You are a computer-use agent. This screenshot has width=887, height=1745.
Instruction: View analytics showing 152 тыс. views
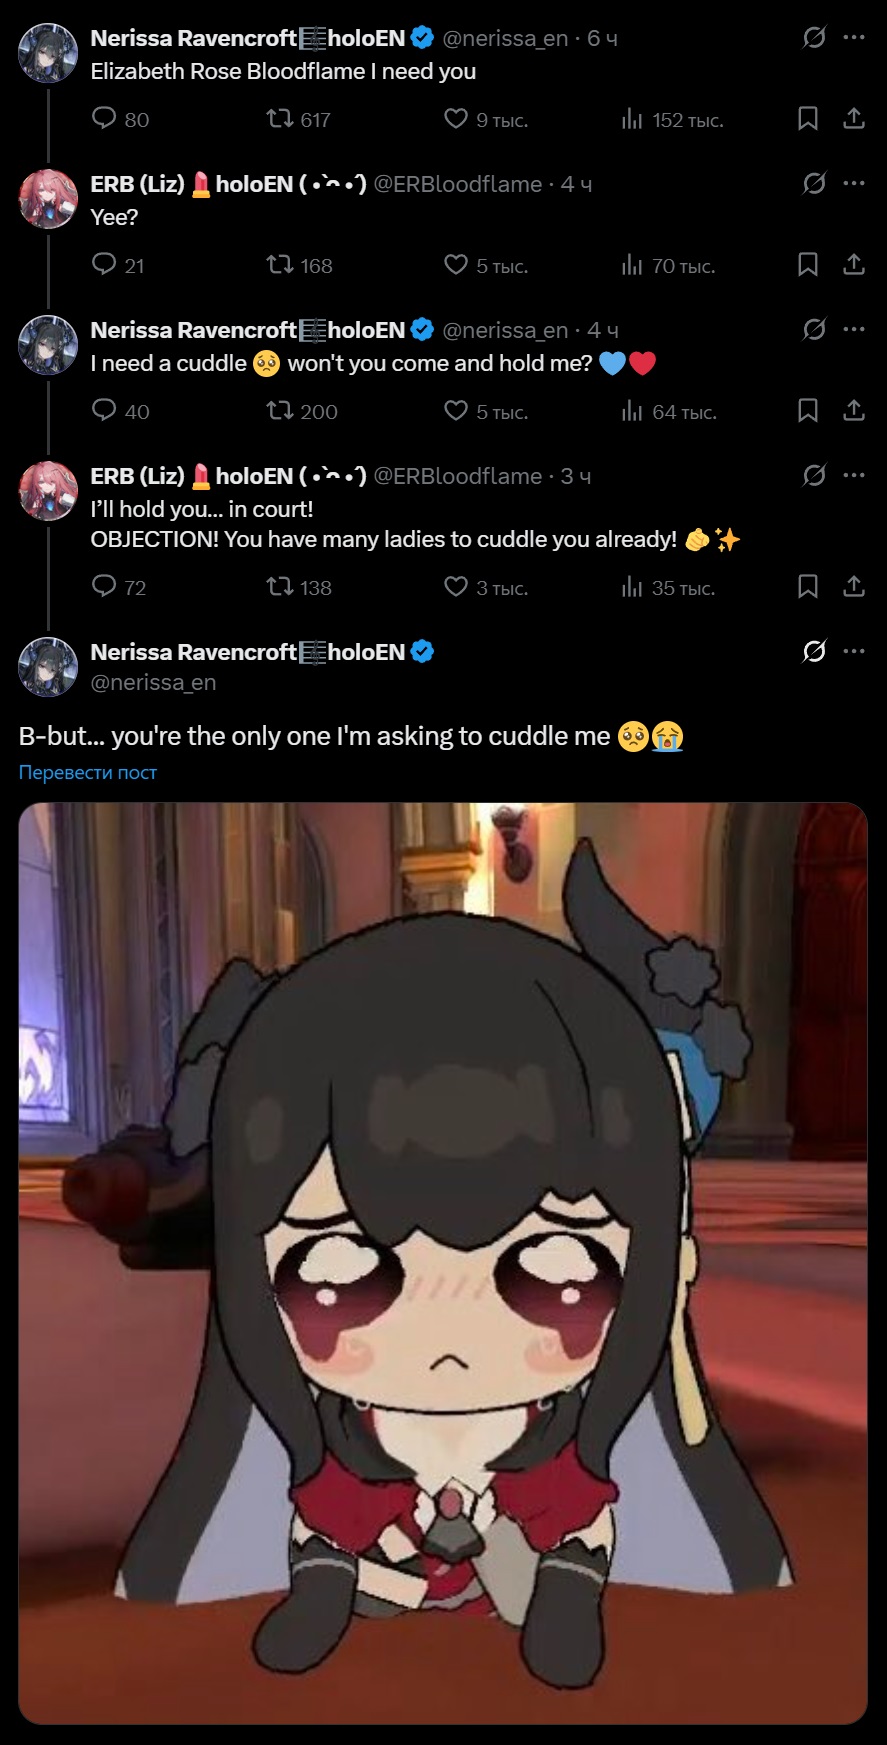click(672, 120)
